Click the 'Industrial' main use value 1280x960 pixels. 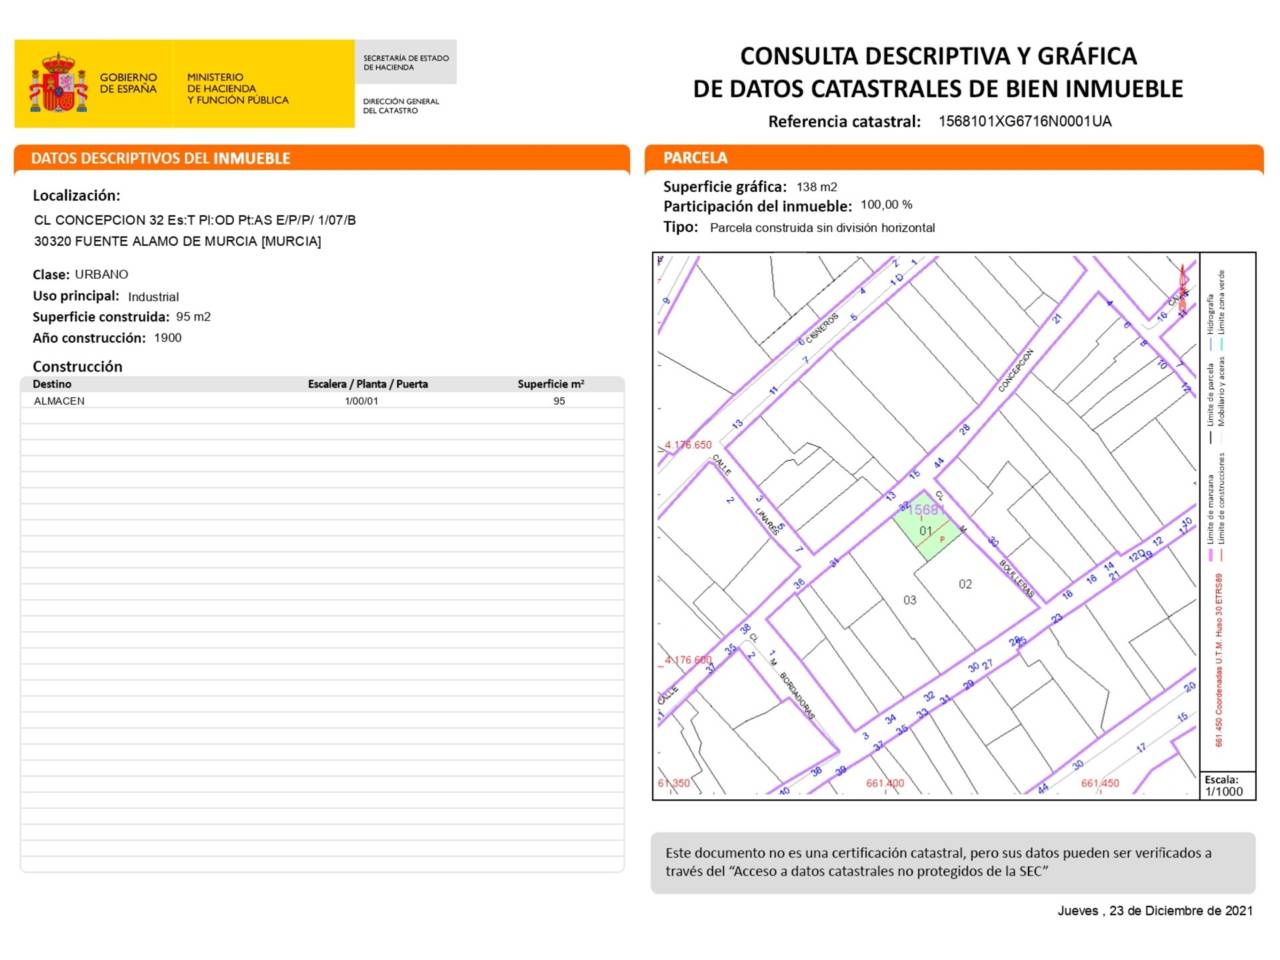153,297
